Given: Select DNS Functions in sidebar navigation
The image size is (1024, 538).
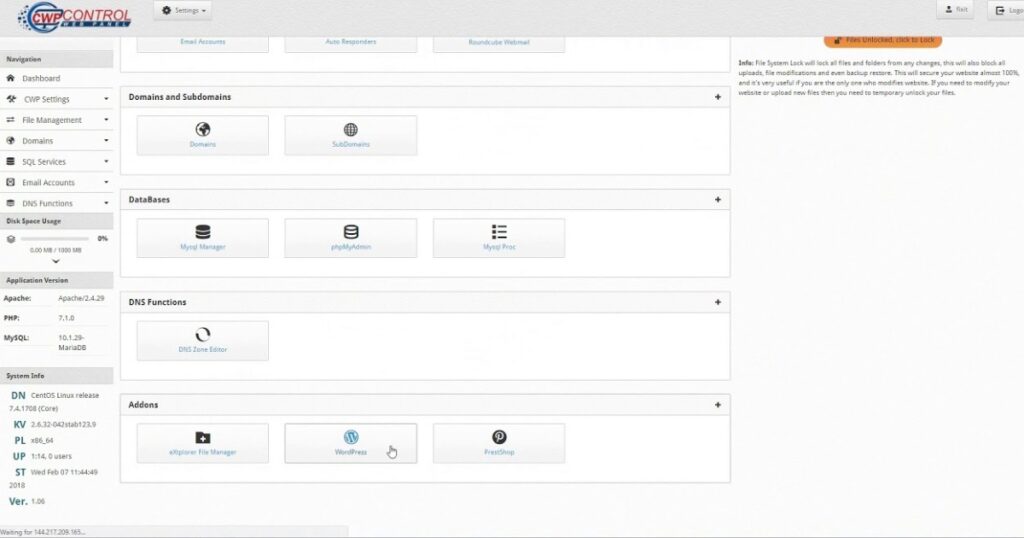Looking at the screenshot, I should (48, 204).
